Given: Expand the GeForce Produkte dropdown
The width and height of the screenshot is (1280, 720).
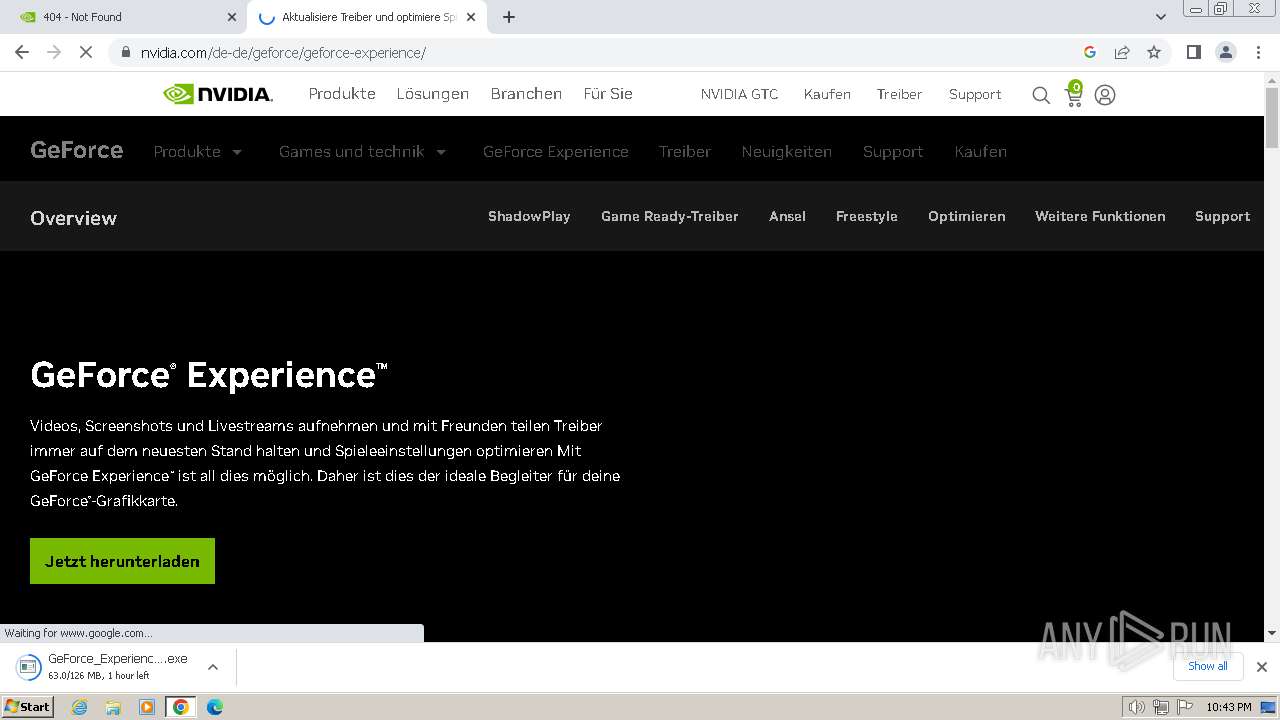Looking at the screenshot, I should pyautogui.click(x=198, y=152).
